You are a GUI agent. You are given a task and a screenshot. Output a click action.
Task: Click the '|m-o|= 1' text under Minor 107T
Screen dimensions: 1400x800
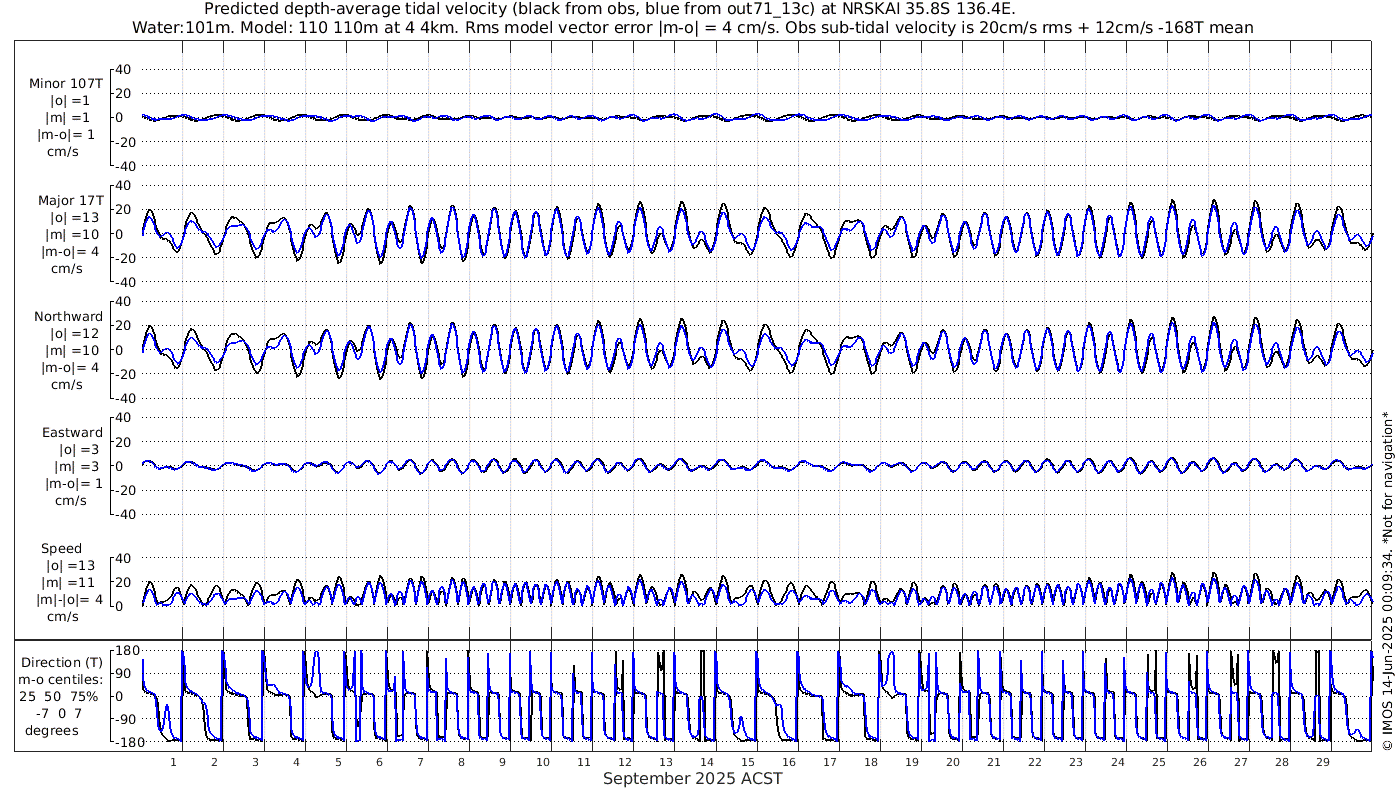click(66, 135)
